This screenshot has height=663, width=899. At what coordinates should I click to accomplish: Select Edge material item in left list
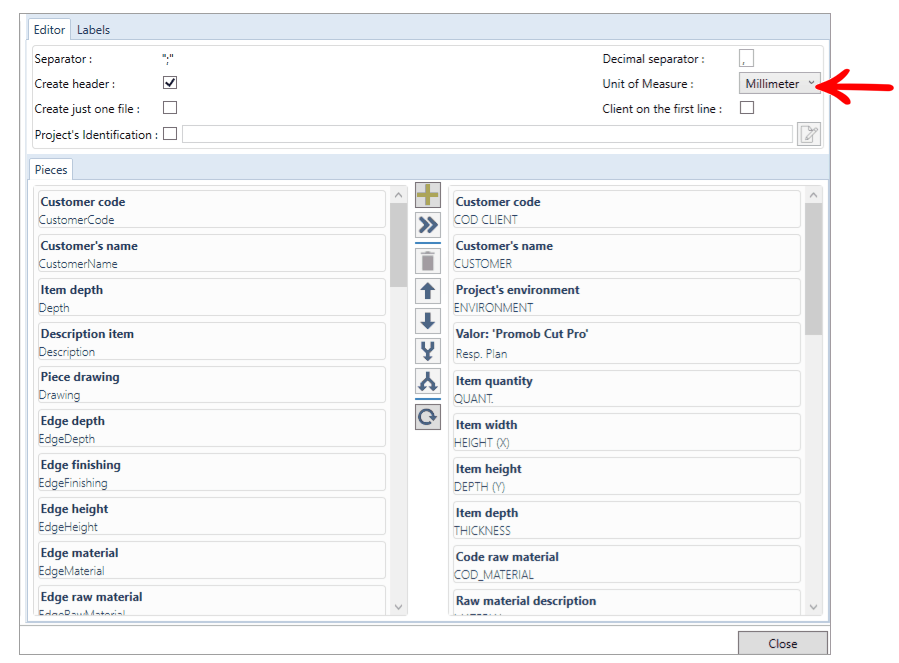(x=212, y=560)
